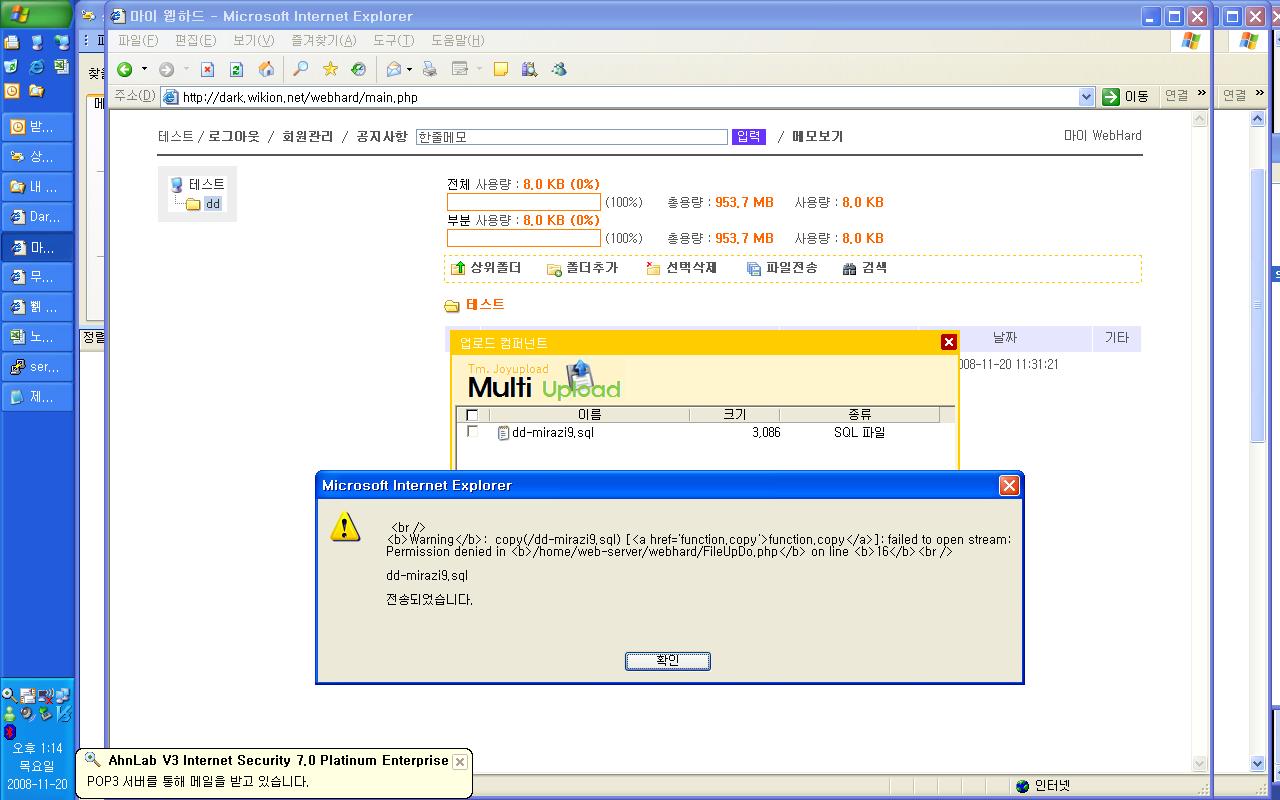
Task: Go to Home page icon
Action: [x=266, y=69]
